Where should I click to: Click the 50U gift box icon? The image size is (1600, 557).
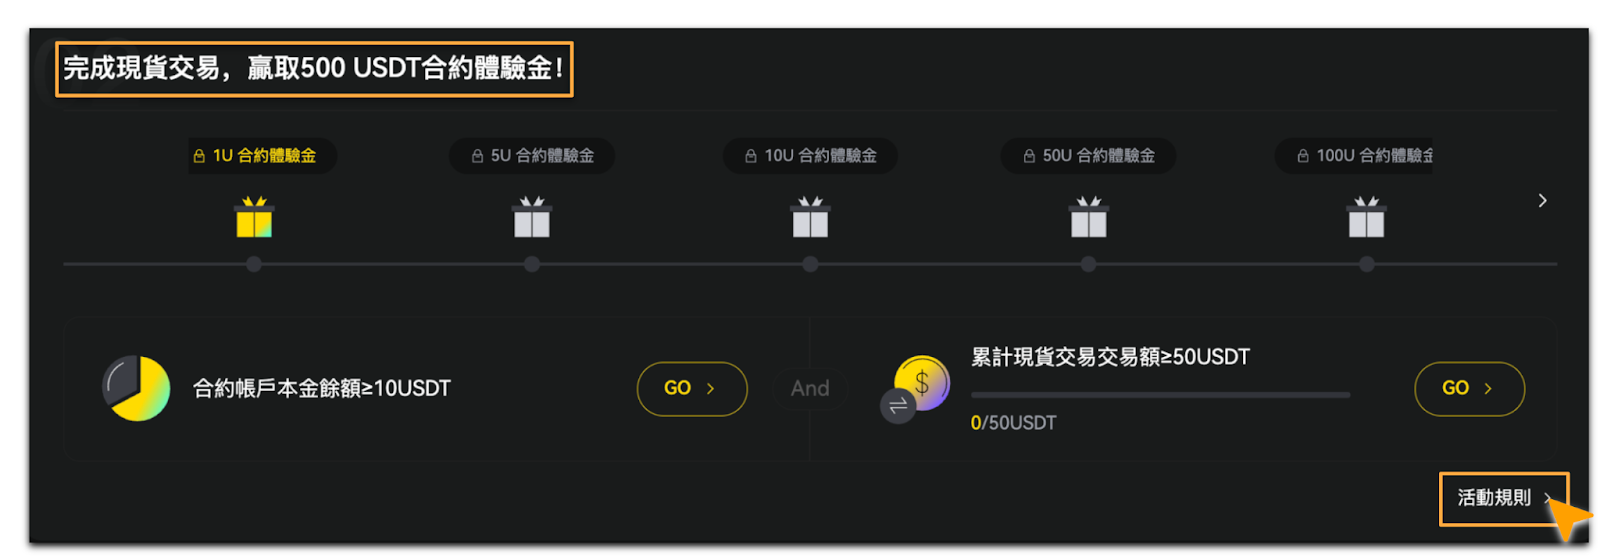pos(1088,217)
